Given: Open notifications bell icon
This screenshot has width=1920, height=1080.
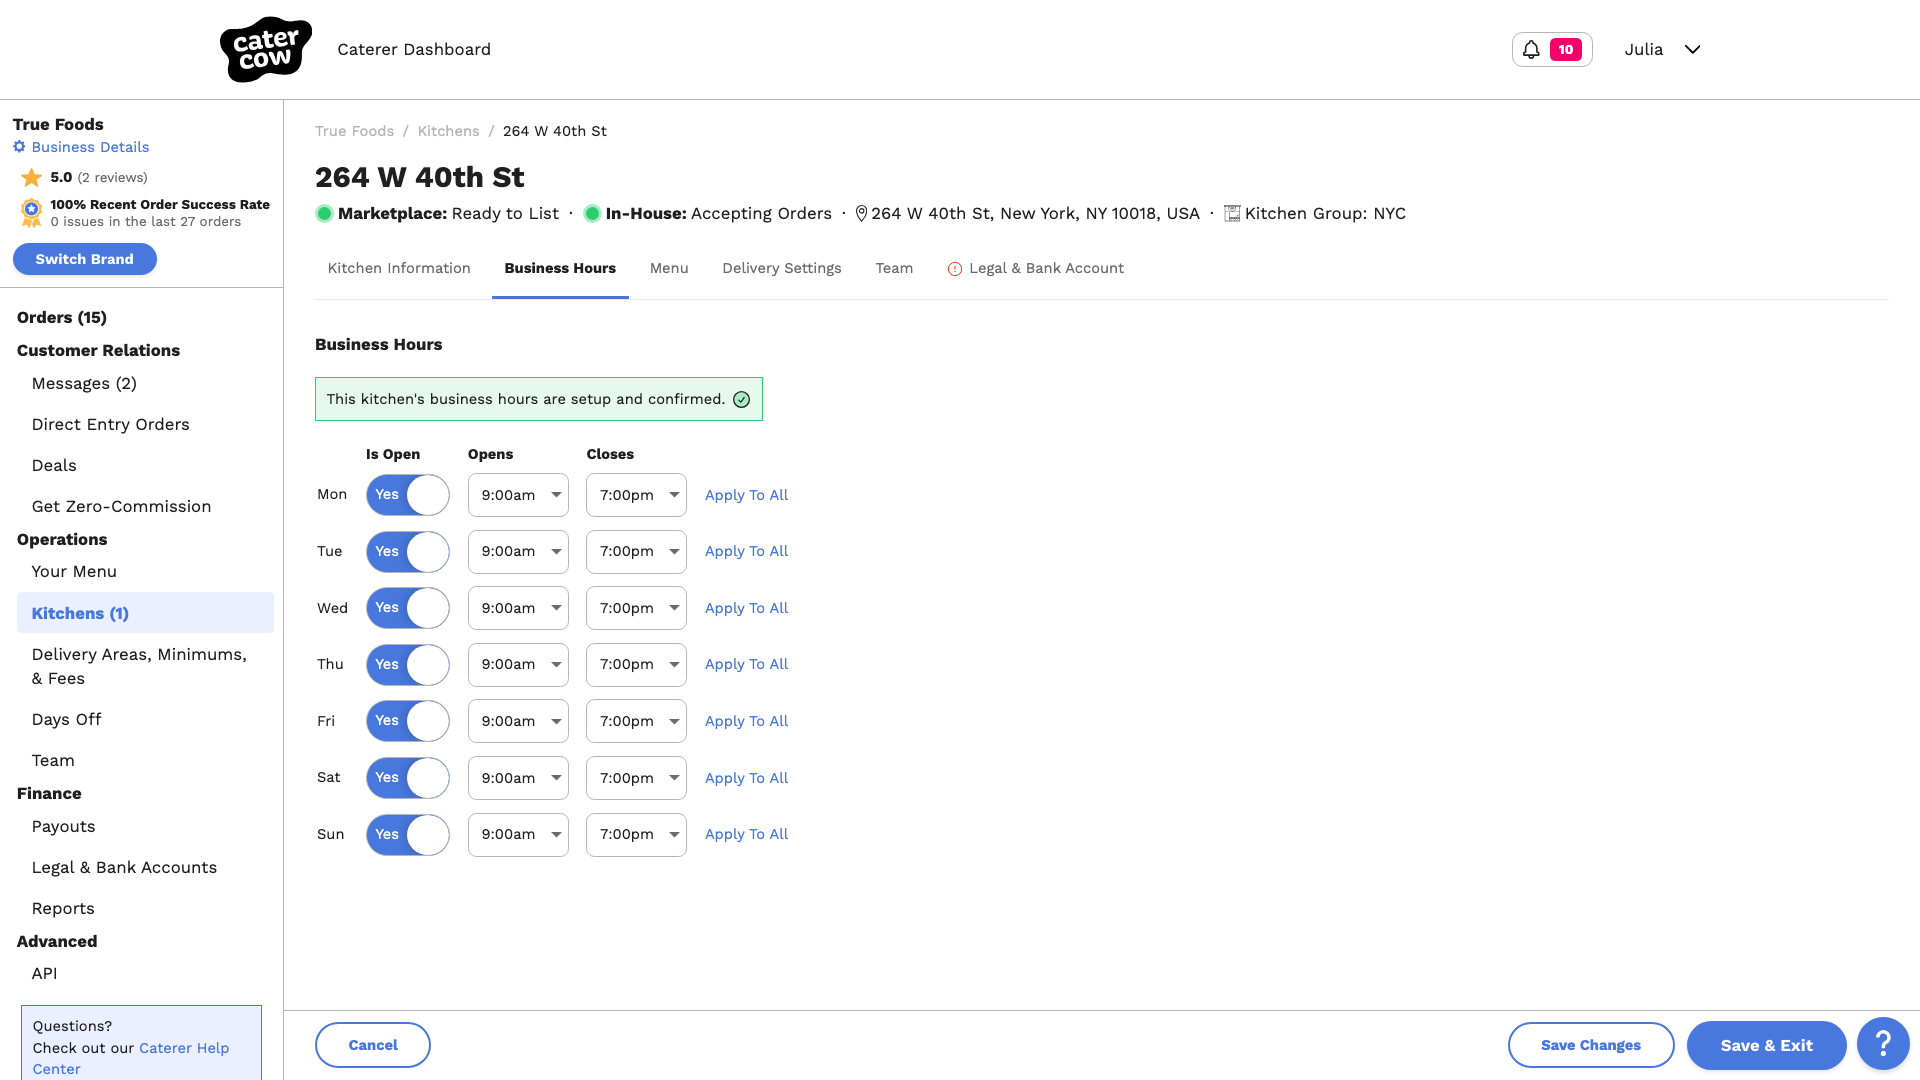Looking at the screenshot, I should point(1531,49).
